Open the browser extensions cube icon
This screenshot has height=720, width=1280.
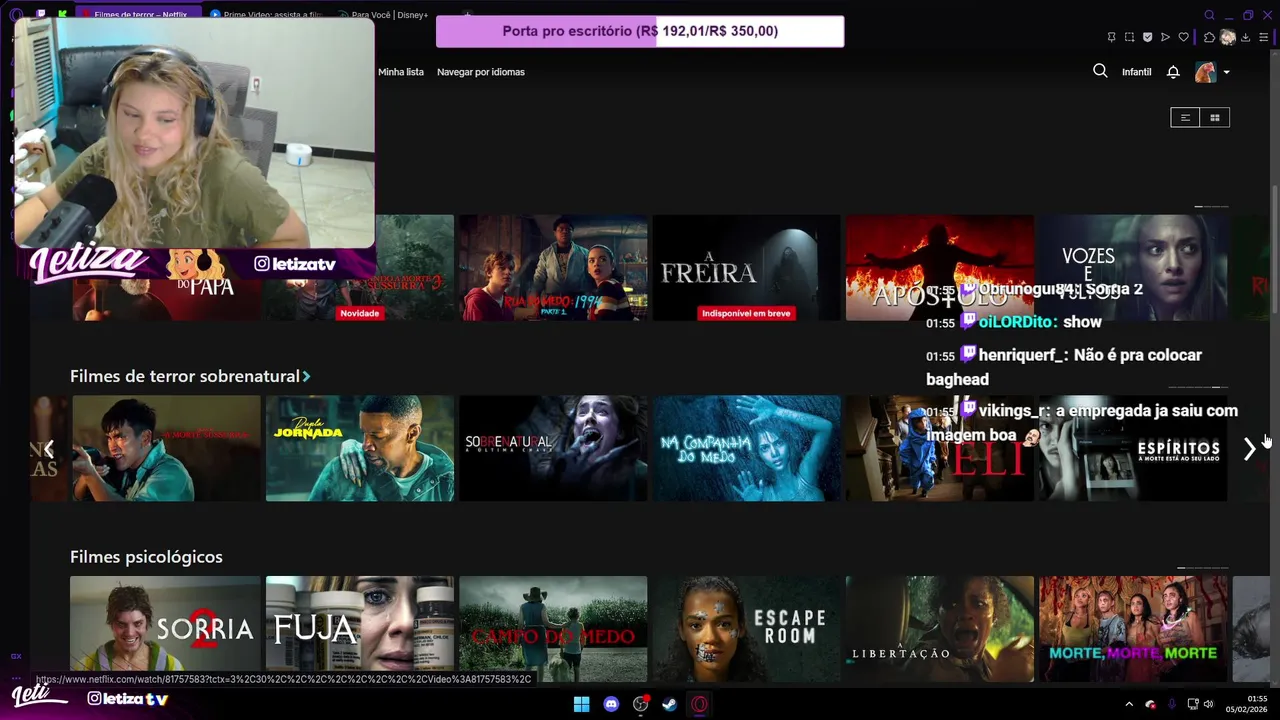click(1209, 37)
